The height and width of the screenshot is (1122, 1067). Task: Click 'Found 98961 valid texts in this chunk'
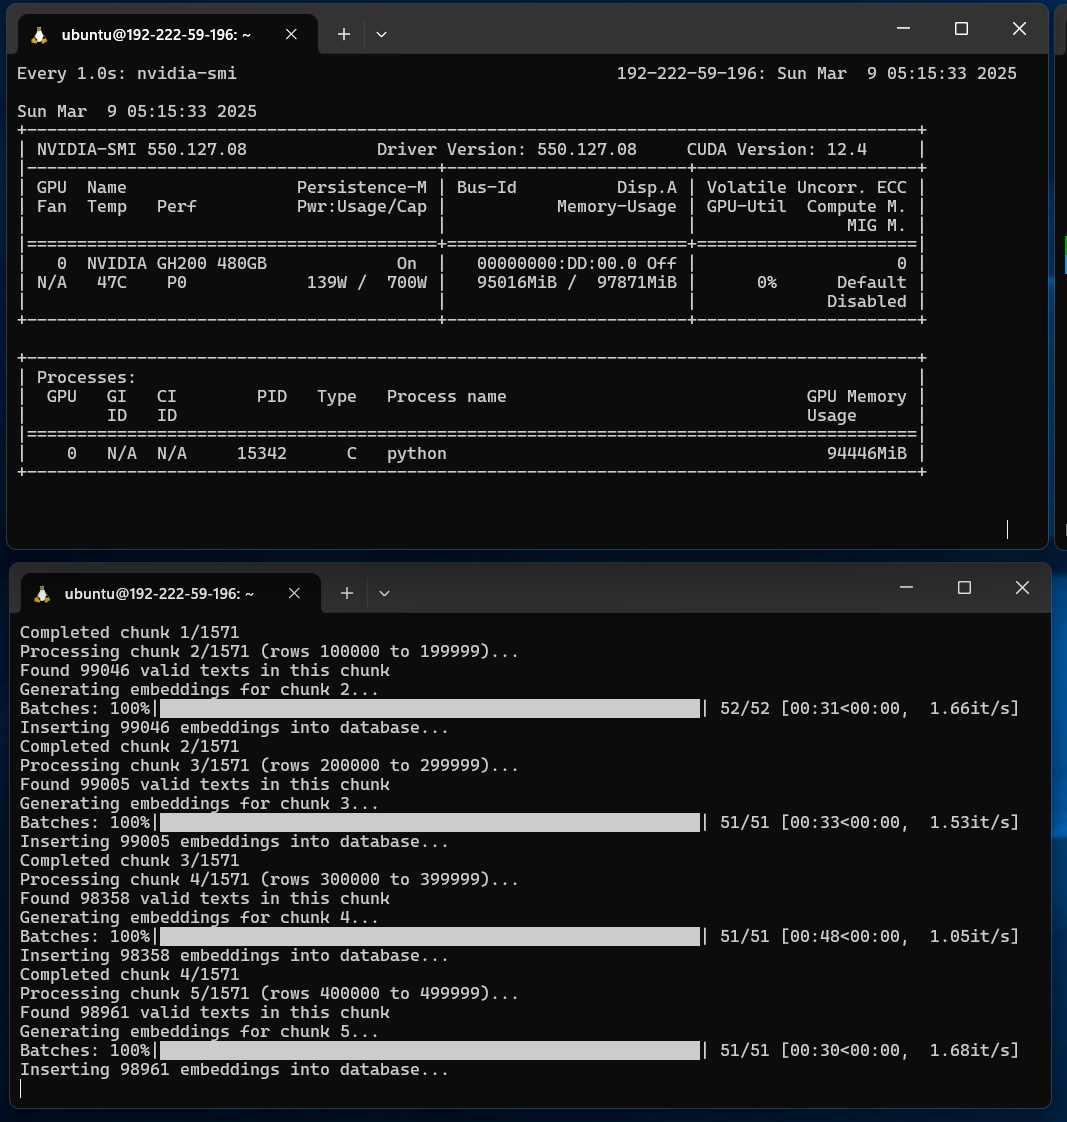(205, 1013)
